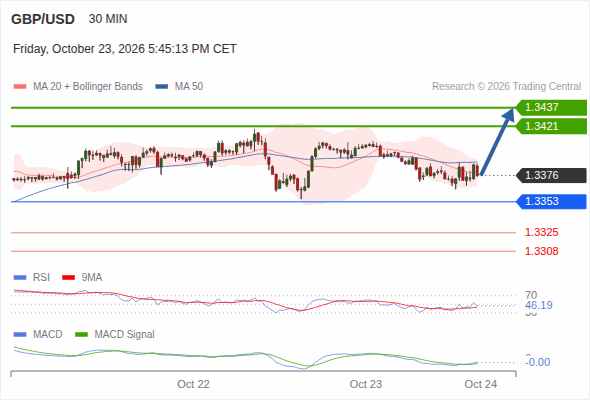Viewport: 590px width, 400px height.
Task: Click the GBP/USD pair title
Action: 43,19
